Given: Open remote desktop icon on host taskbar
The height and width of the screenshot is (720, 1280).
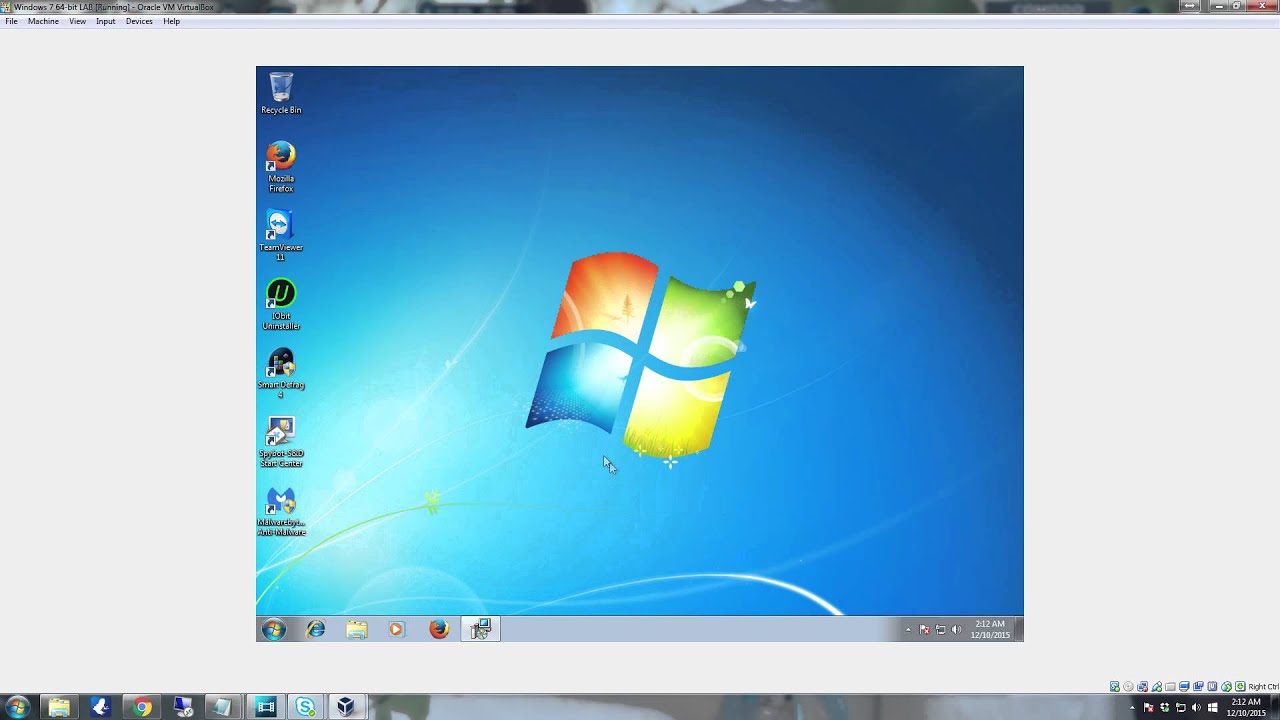Looking at the screenshot, I should tap(183, 707).
